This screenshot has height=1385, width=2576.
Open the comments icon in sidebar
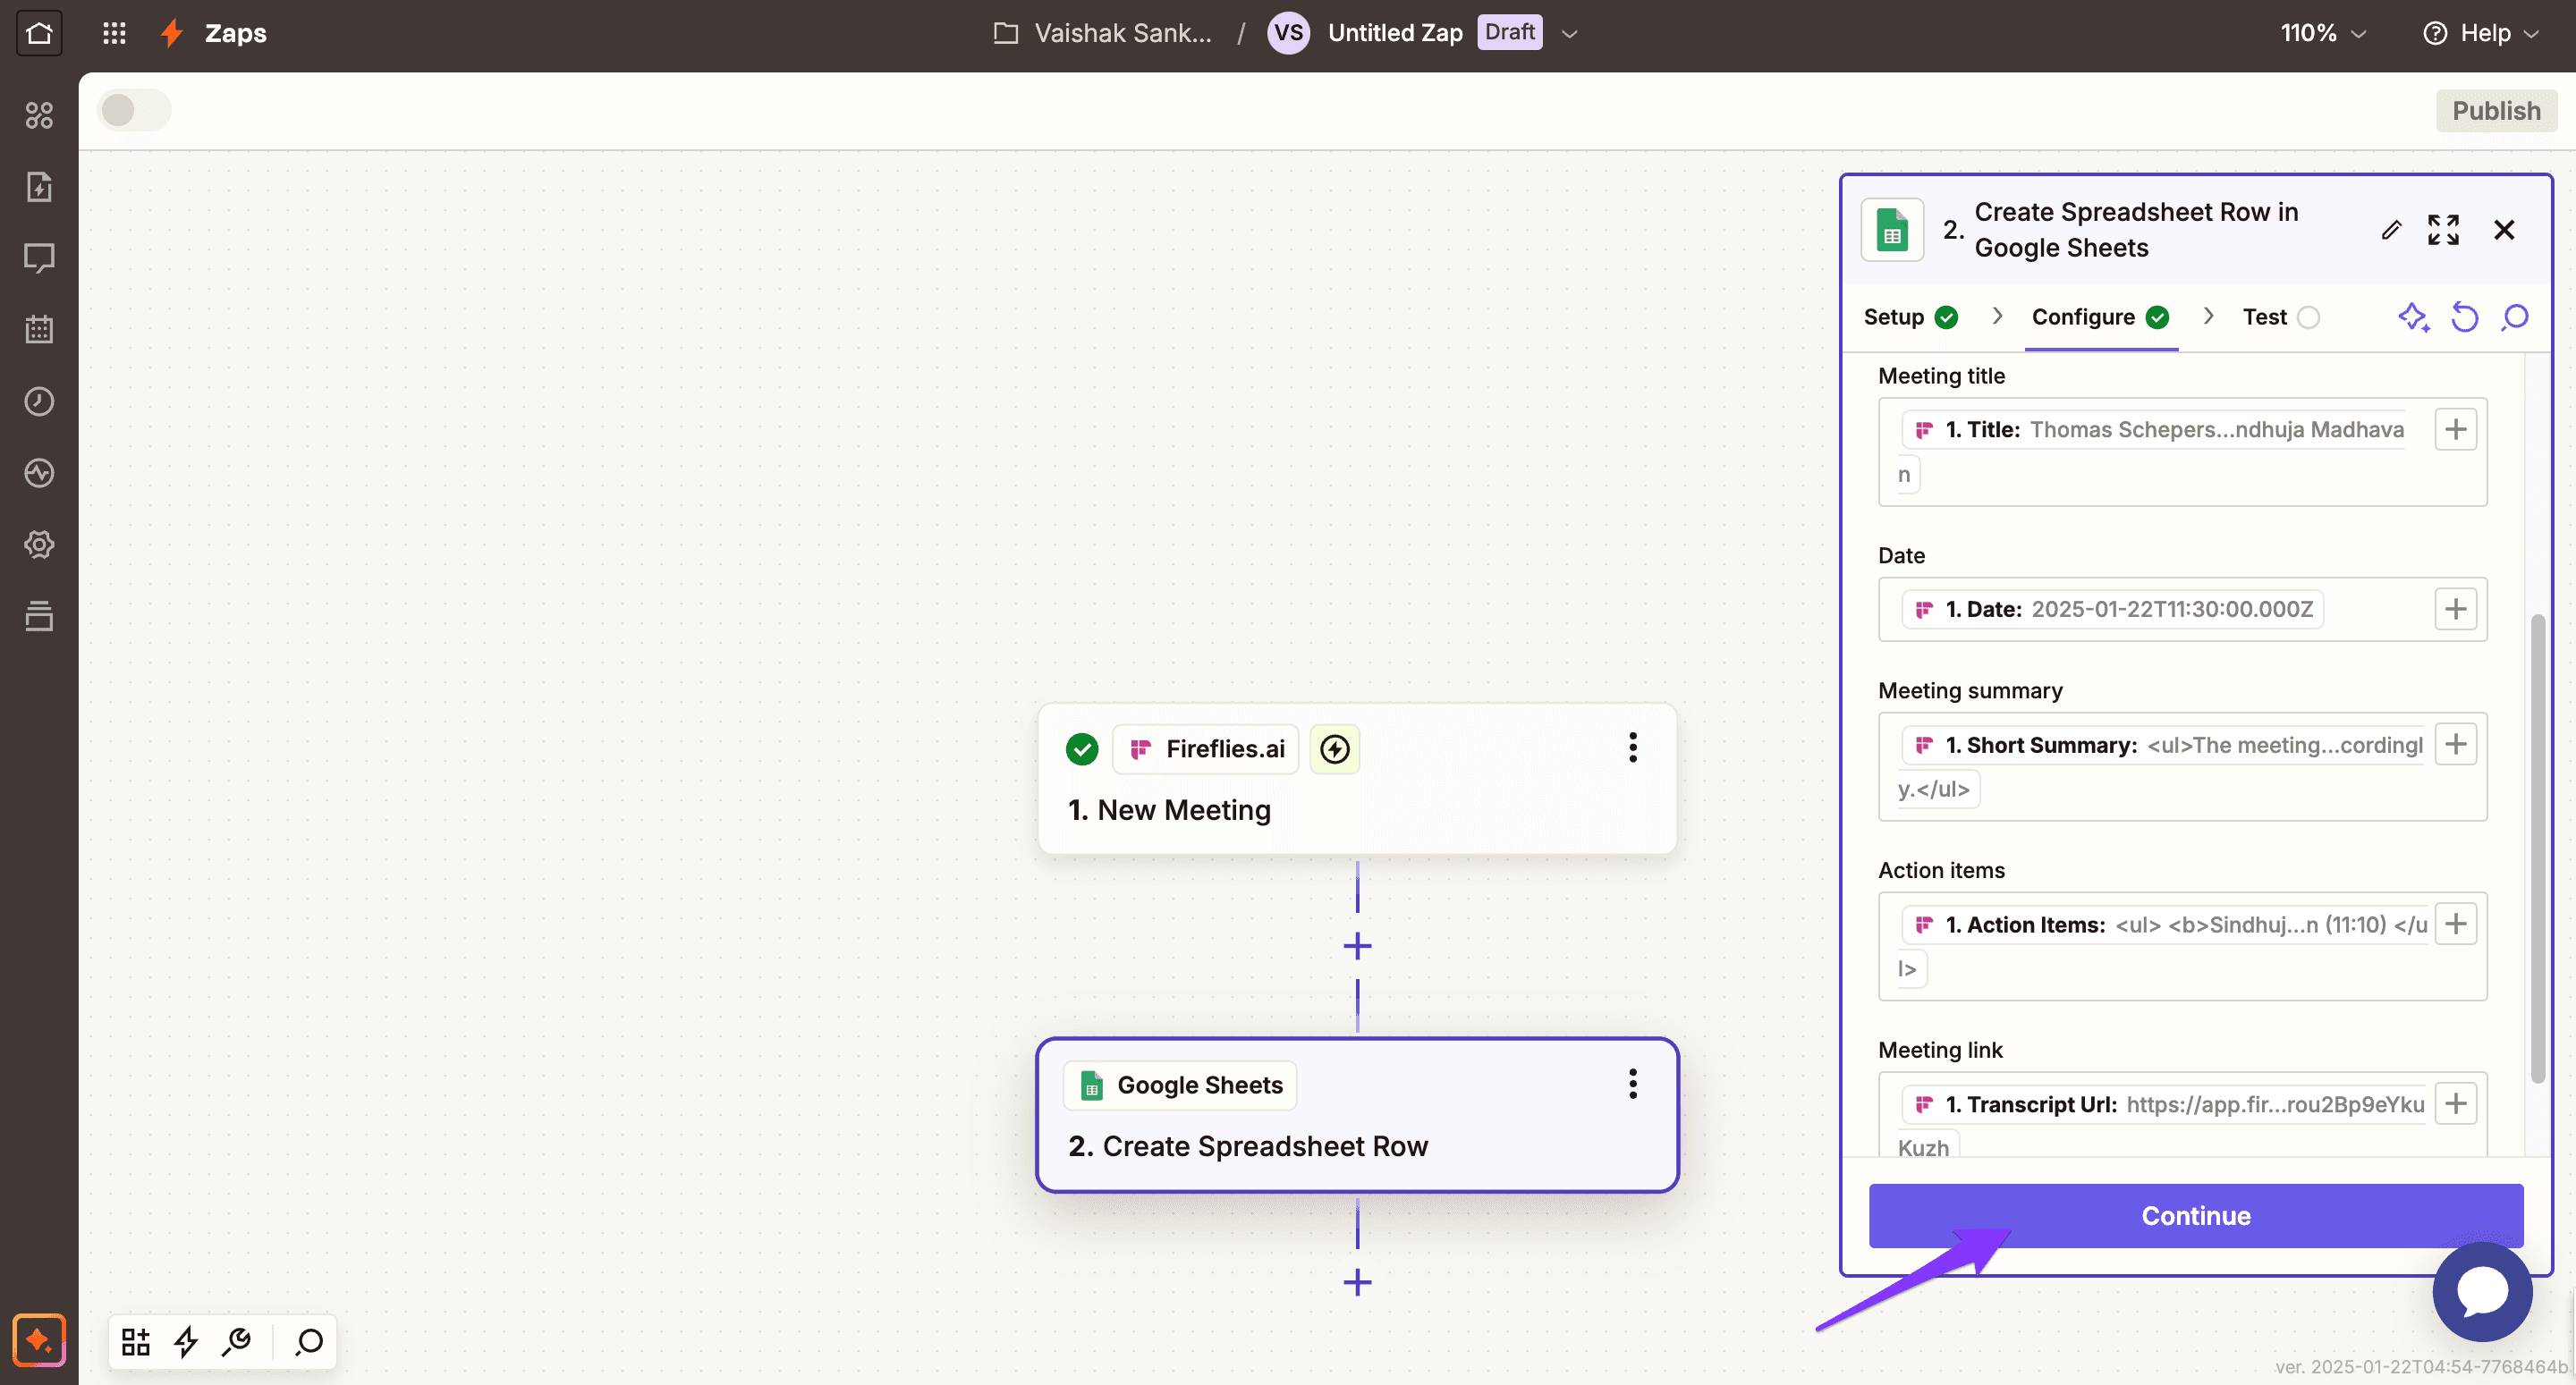(39, 258)
